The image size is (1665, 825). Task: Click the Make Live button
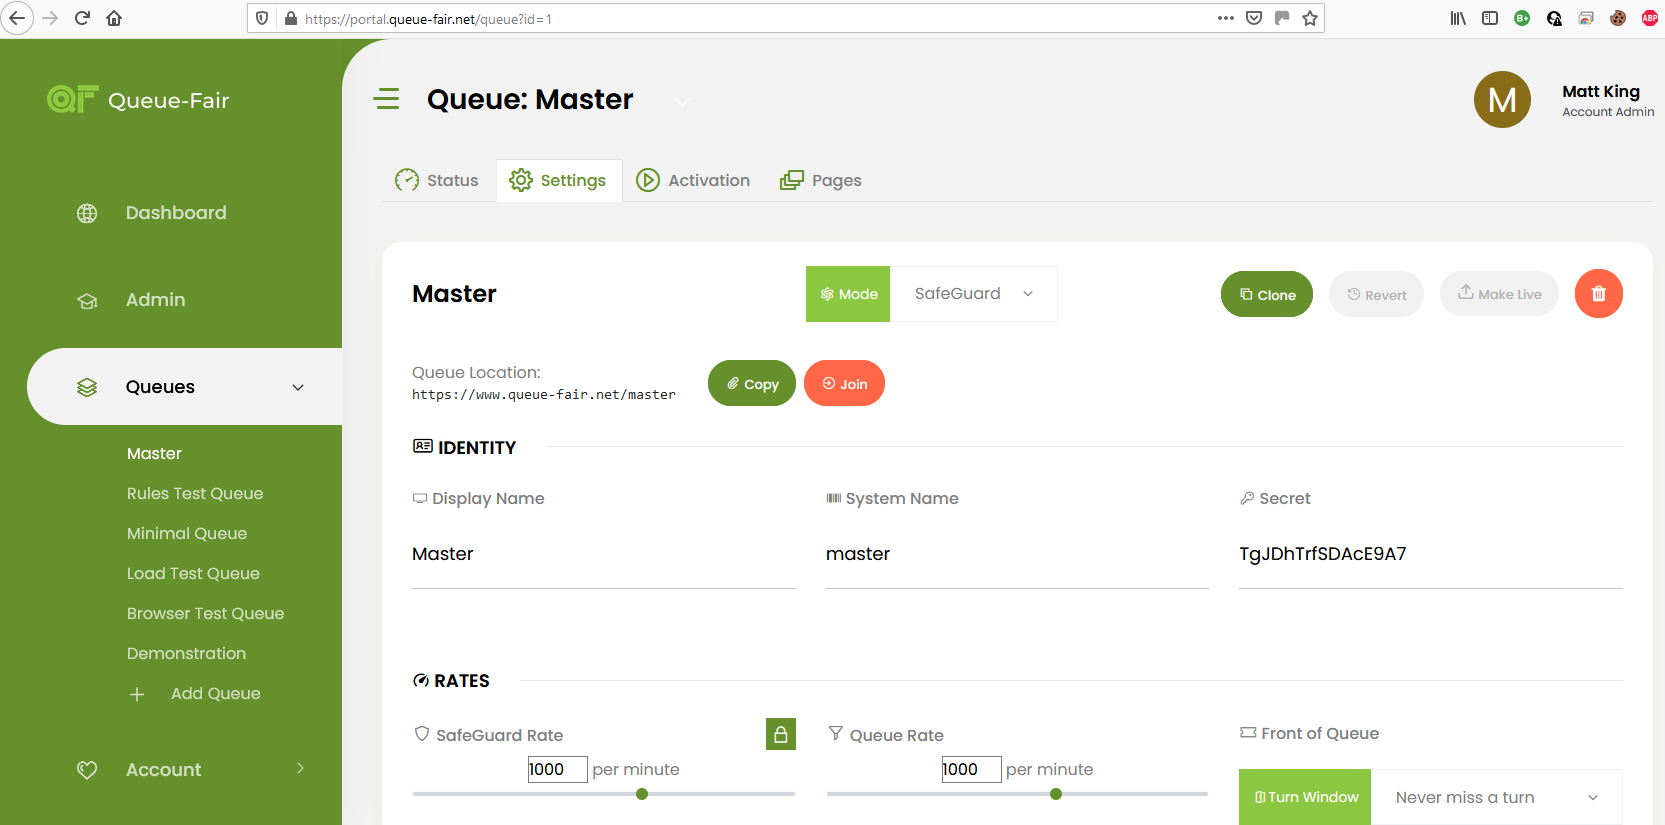(x=1499, y=294)
